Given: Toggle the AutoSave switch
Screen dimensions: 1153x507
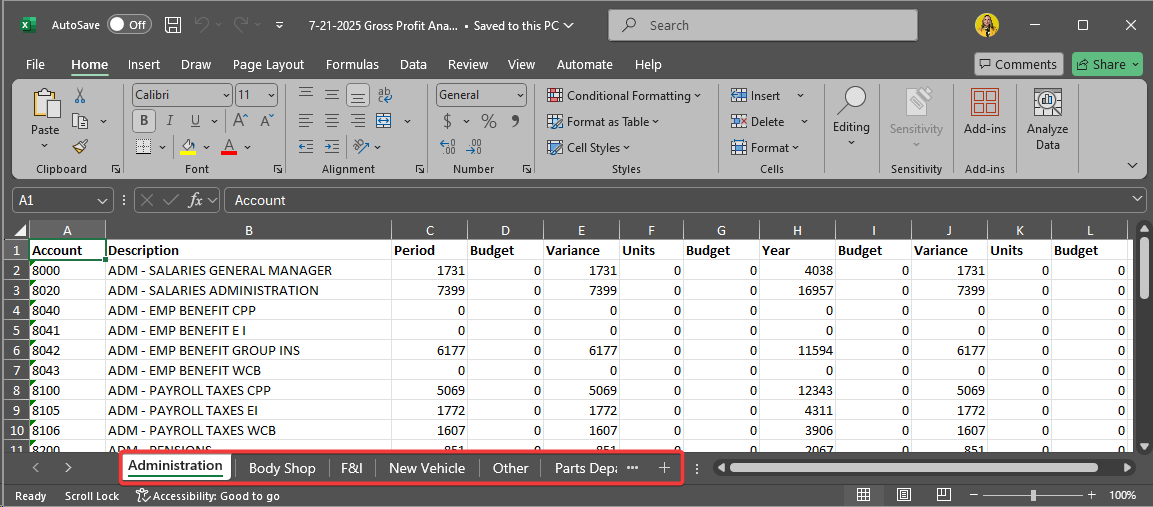Looking at the screenshot, I should pyautogui.click(x=129, y=25).
